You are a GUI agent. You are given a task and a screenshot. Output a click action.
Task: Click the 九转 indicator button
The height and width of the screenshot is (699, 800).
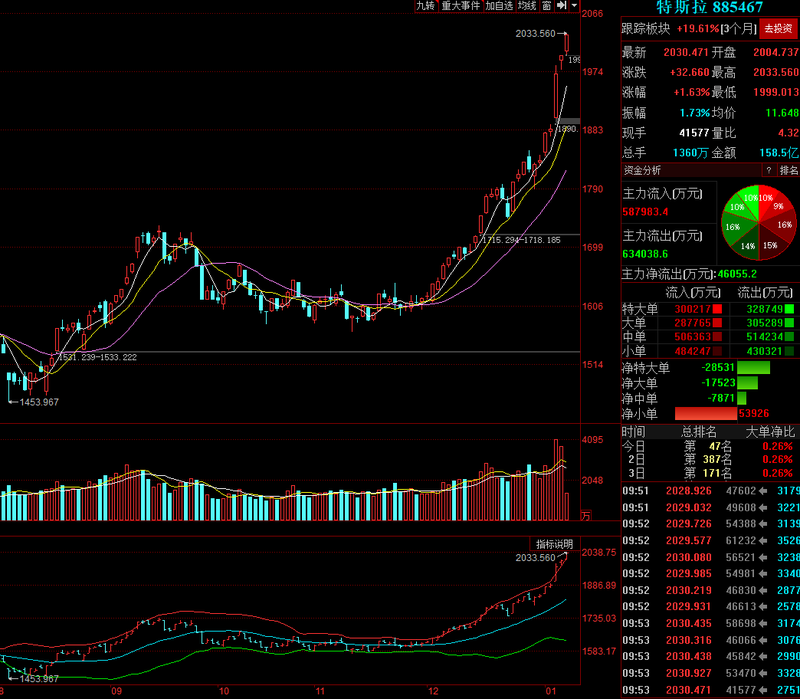pos(426,6)
